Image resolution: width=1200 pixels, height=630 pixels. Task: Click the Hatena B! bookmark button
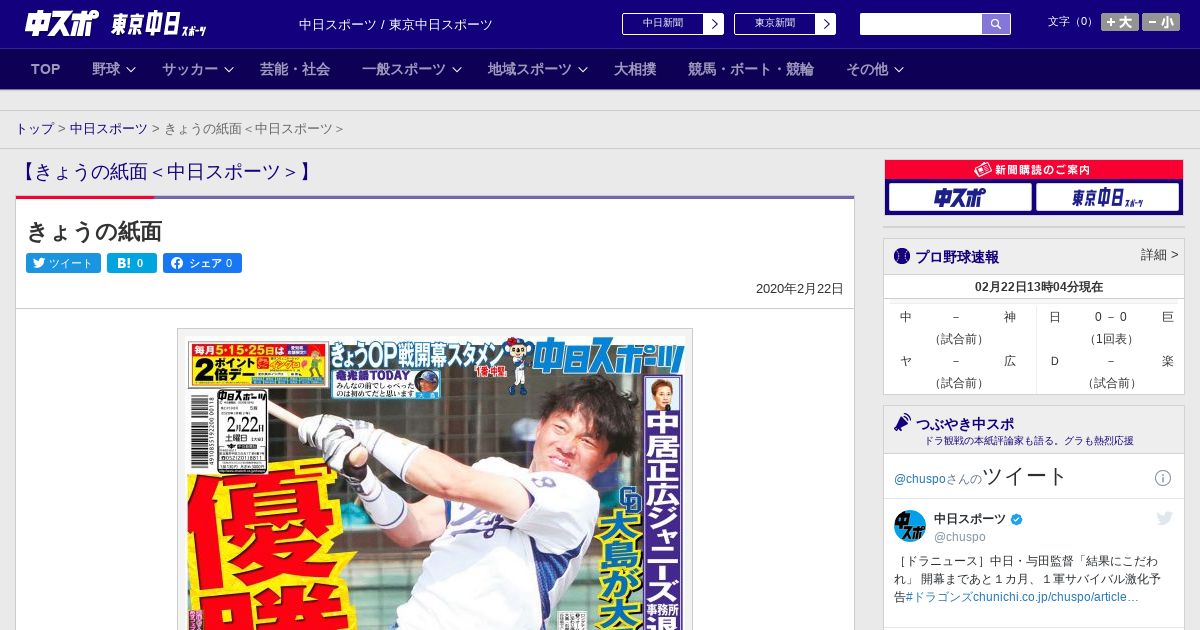coord(132,263)
